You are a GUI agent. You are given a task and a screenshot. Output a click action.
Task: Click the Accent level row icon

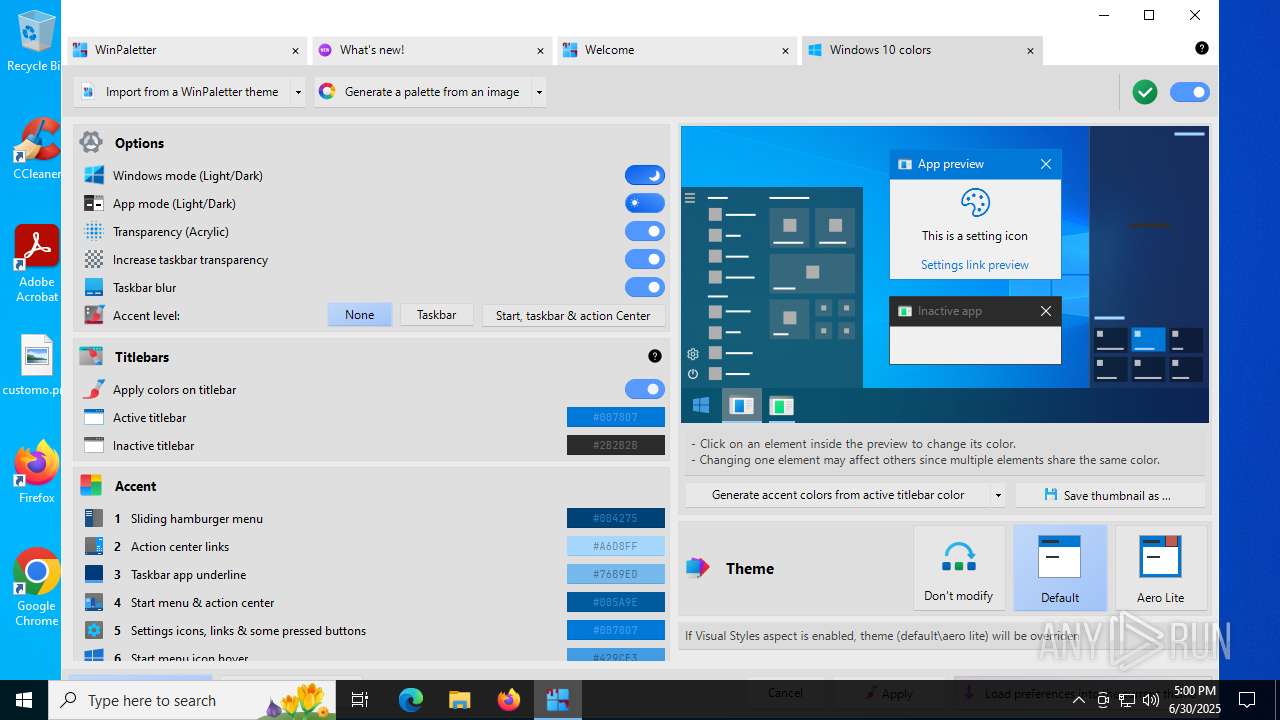pos(94,315)
